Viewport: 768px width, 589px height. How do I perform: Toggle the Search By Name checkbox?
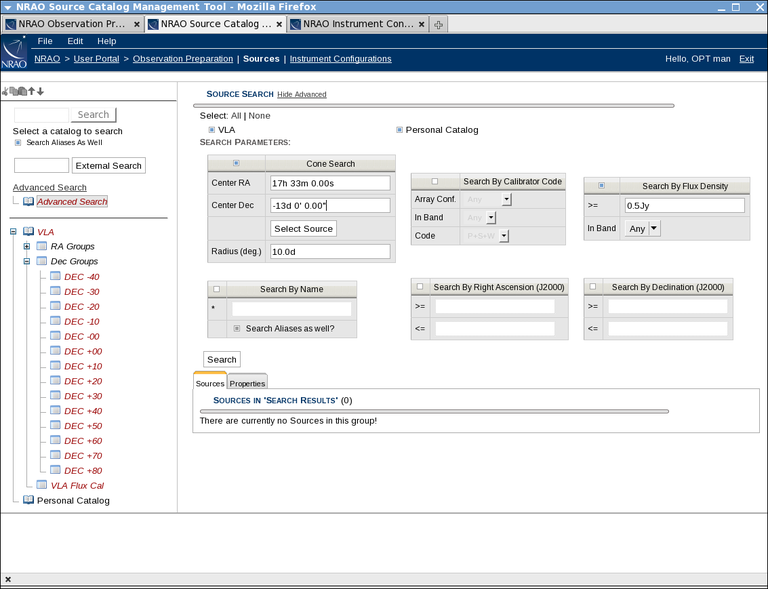(x=216, y=289)
